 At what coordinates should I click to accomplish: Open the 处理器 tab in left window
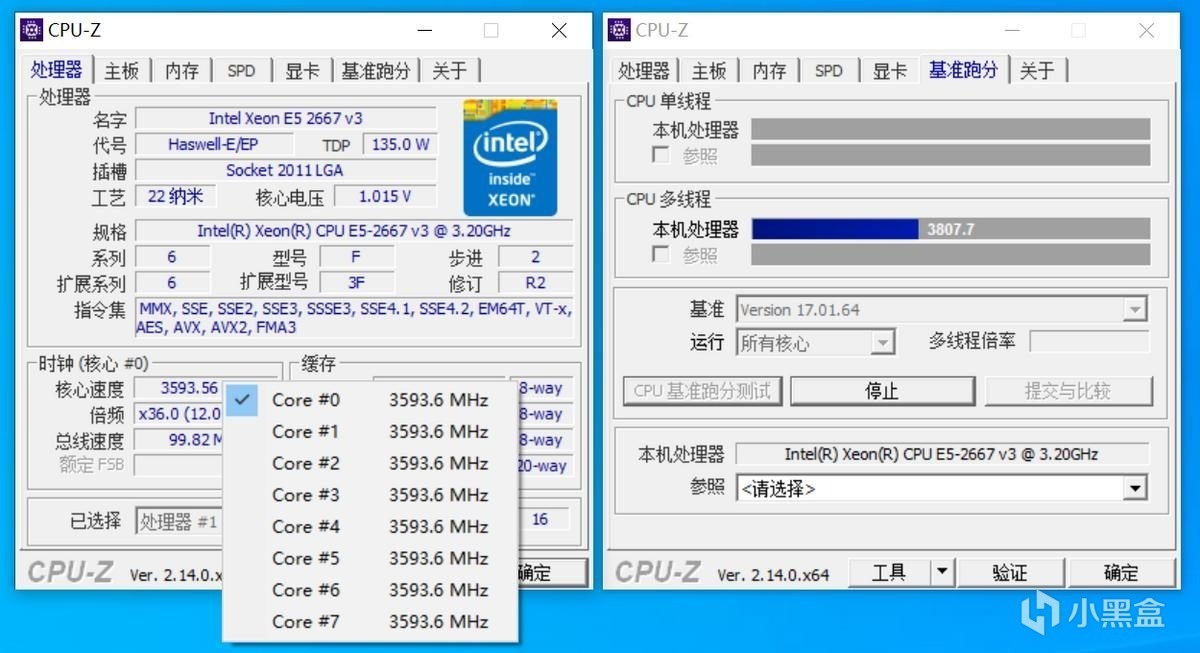[56, 70]
